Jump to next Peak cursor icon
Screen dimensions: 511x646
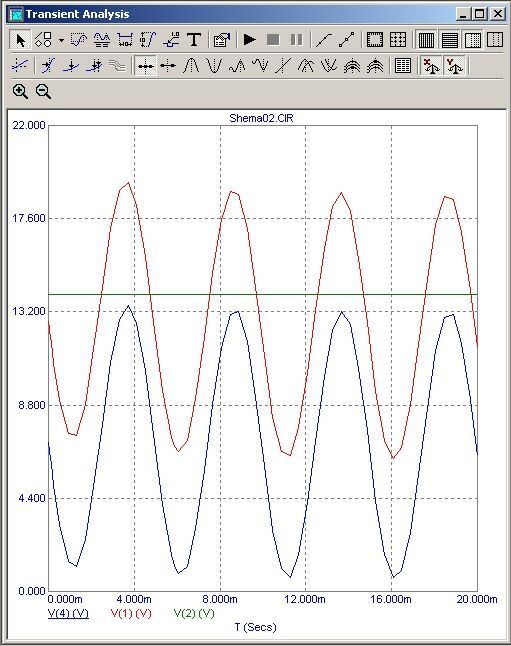click(191, 66)
